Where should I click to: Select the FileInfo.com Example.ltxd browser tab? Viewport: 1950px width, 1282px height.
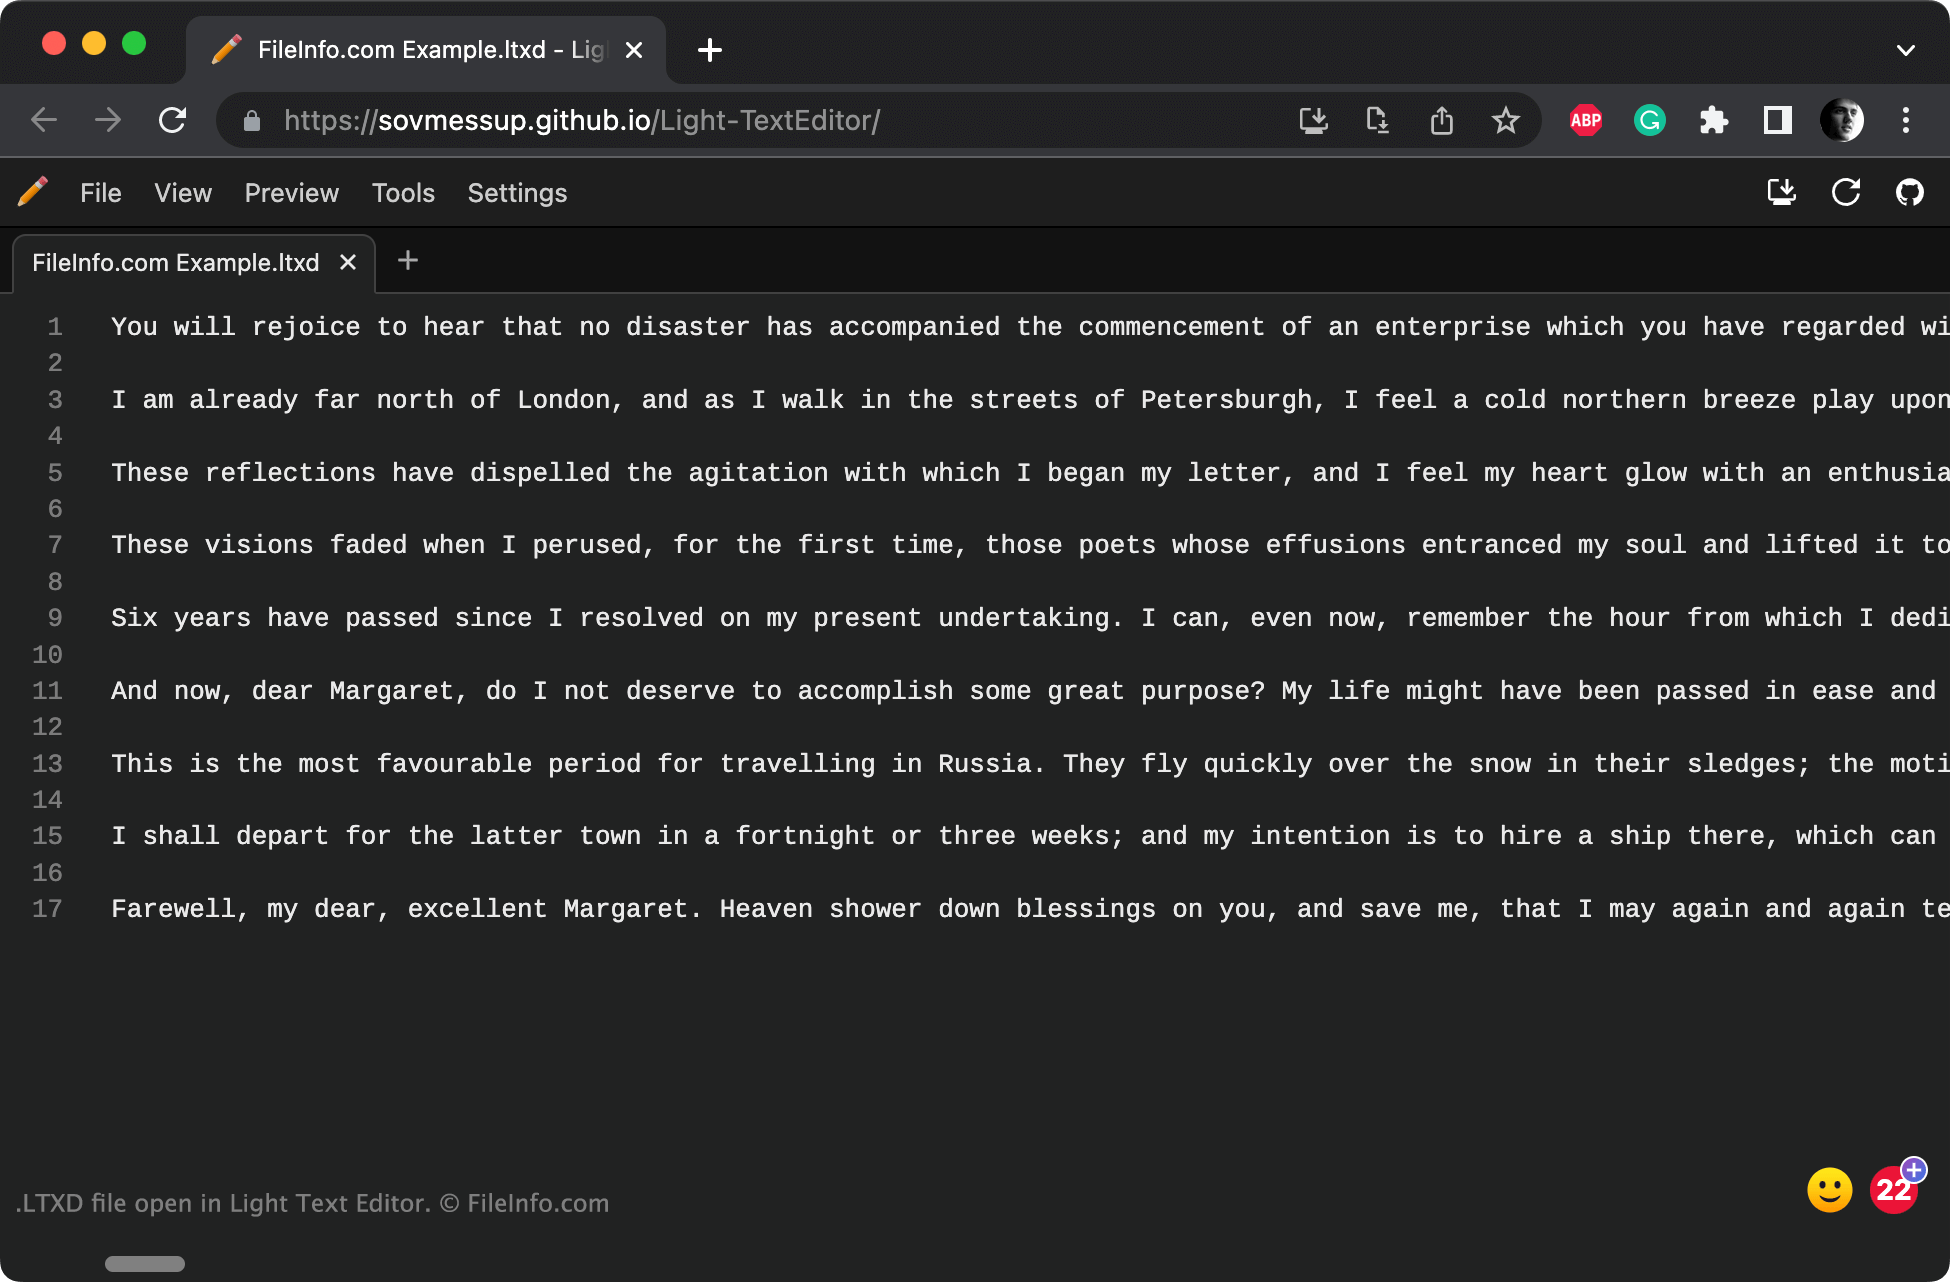[x=426, y=50]
